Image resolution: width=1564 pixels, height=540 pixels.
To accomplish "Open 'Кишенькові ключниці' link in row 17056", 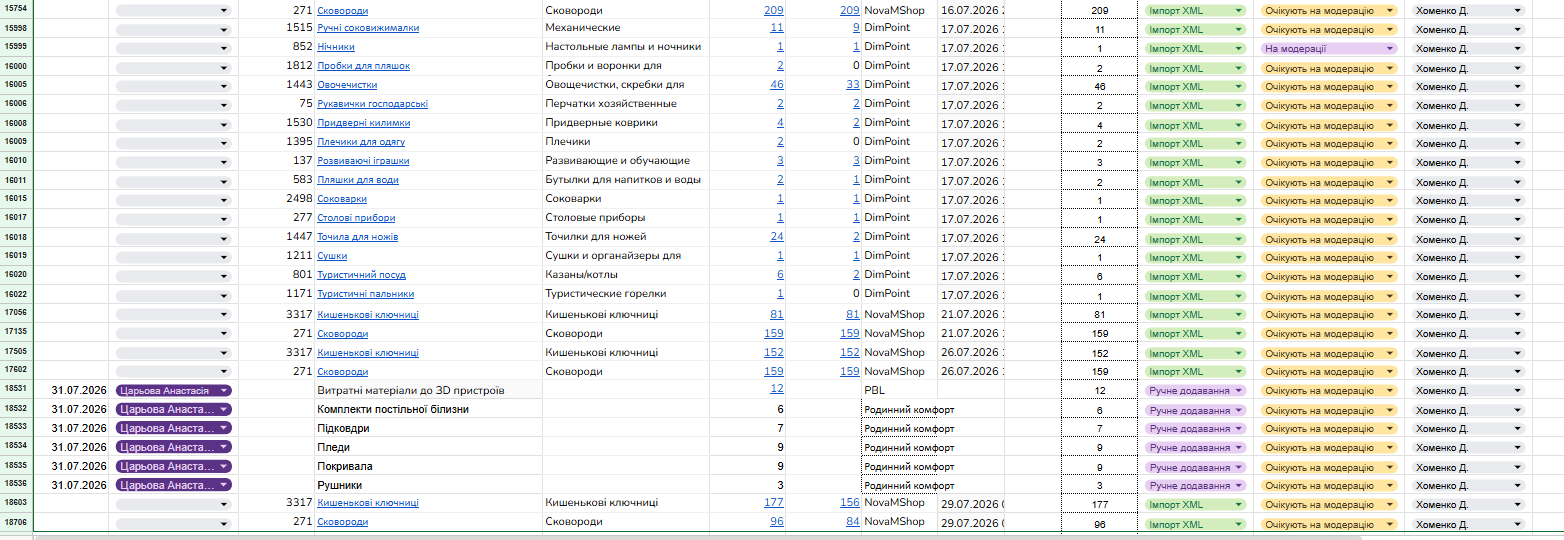I will pos(368,314).
